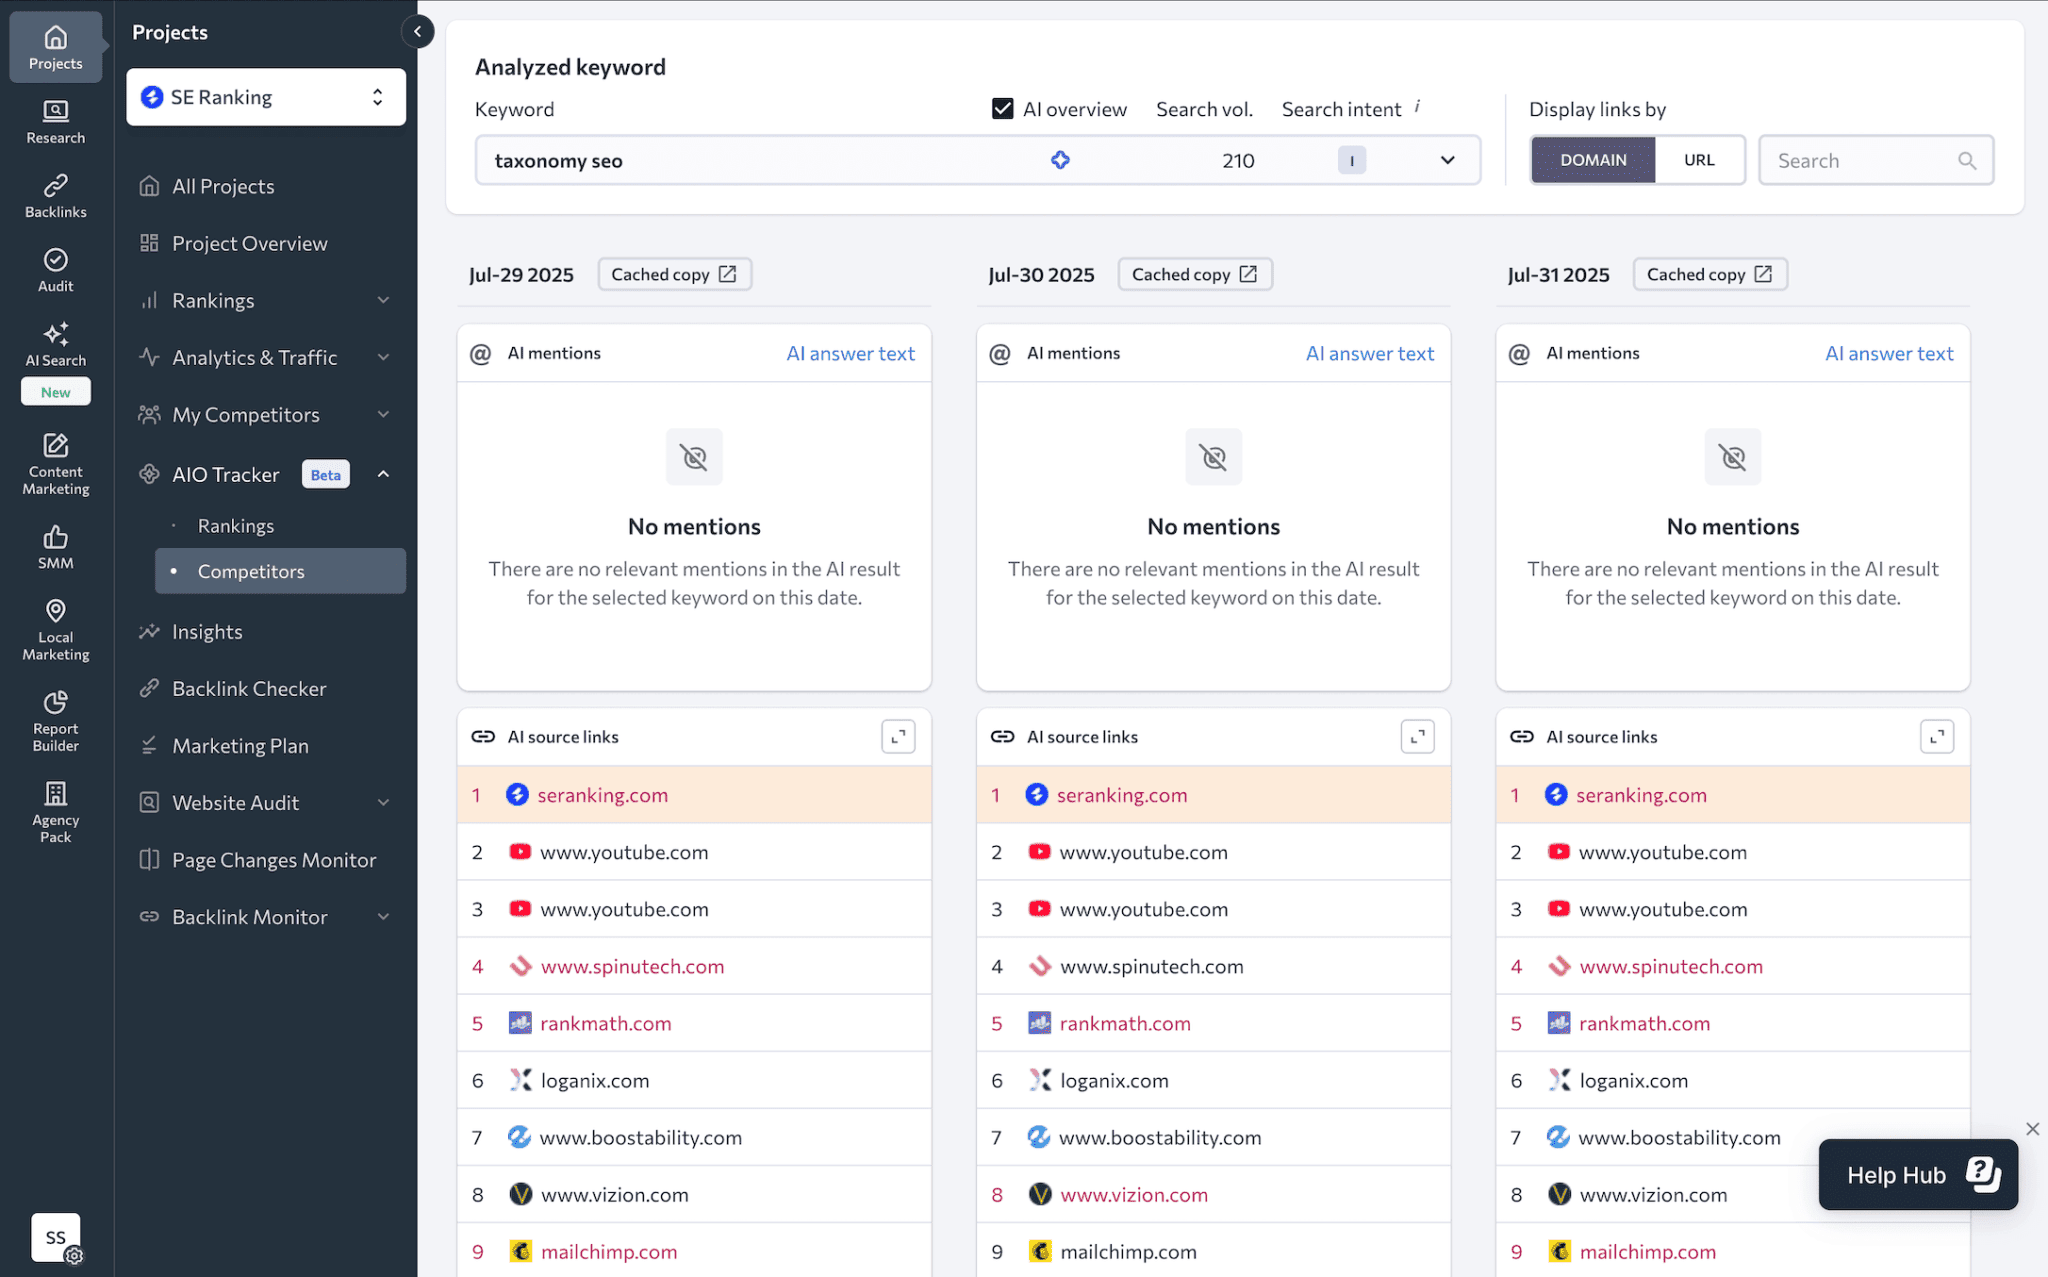The height and width of the screenshot is (1277, 2048).
Task: Expand the analyzed keyword dropdown
Action: (1447, 160)
